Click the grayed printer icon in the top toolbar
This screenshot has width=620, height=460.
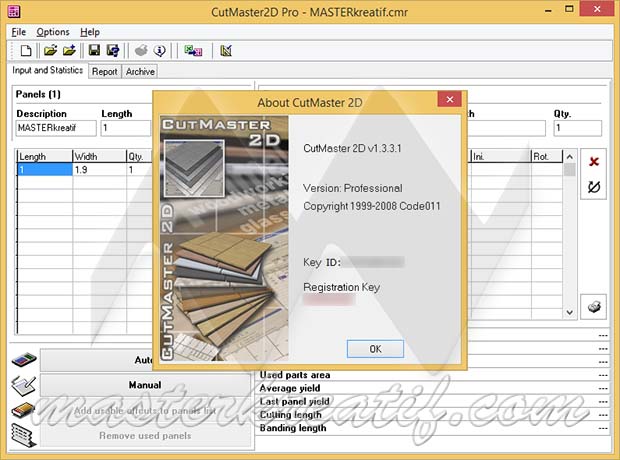click(141, 51)
